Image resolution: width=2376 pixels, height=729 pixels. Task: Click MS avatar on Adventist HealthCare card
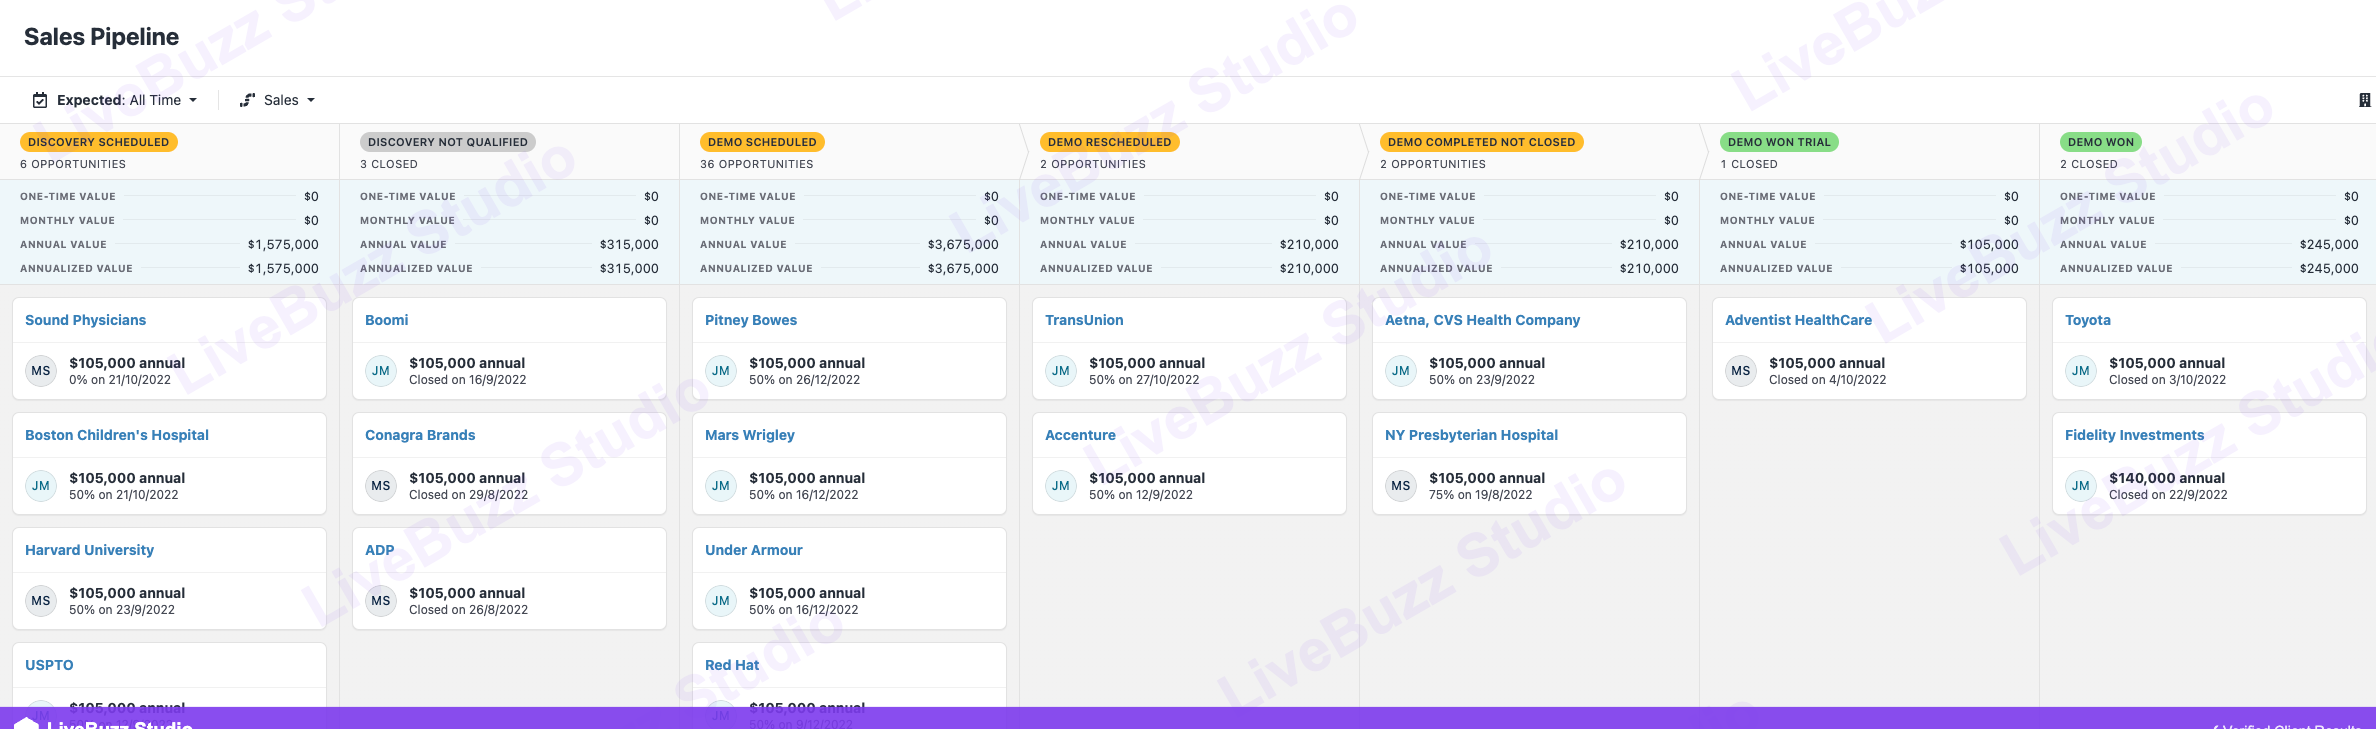tap(1741, 371)
